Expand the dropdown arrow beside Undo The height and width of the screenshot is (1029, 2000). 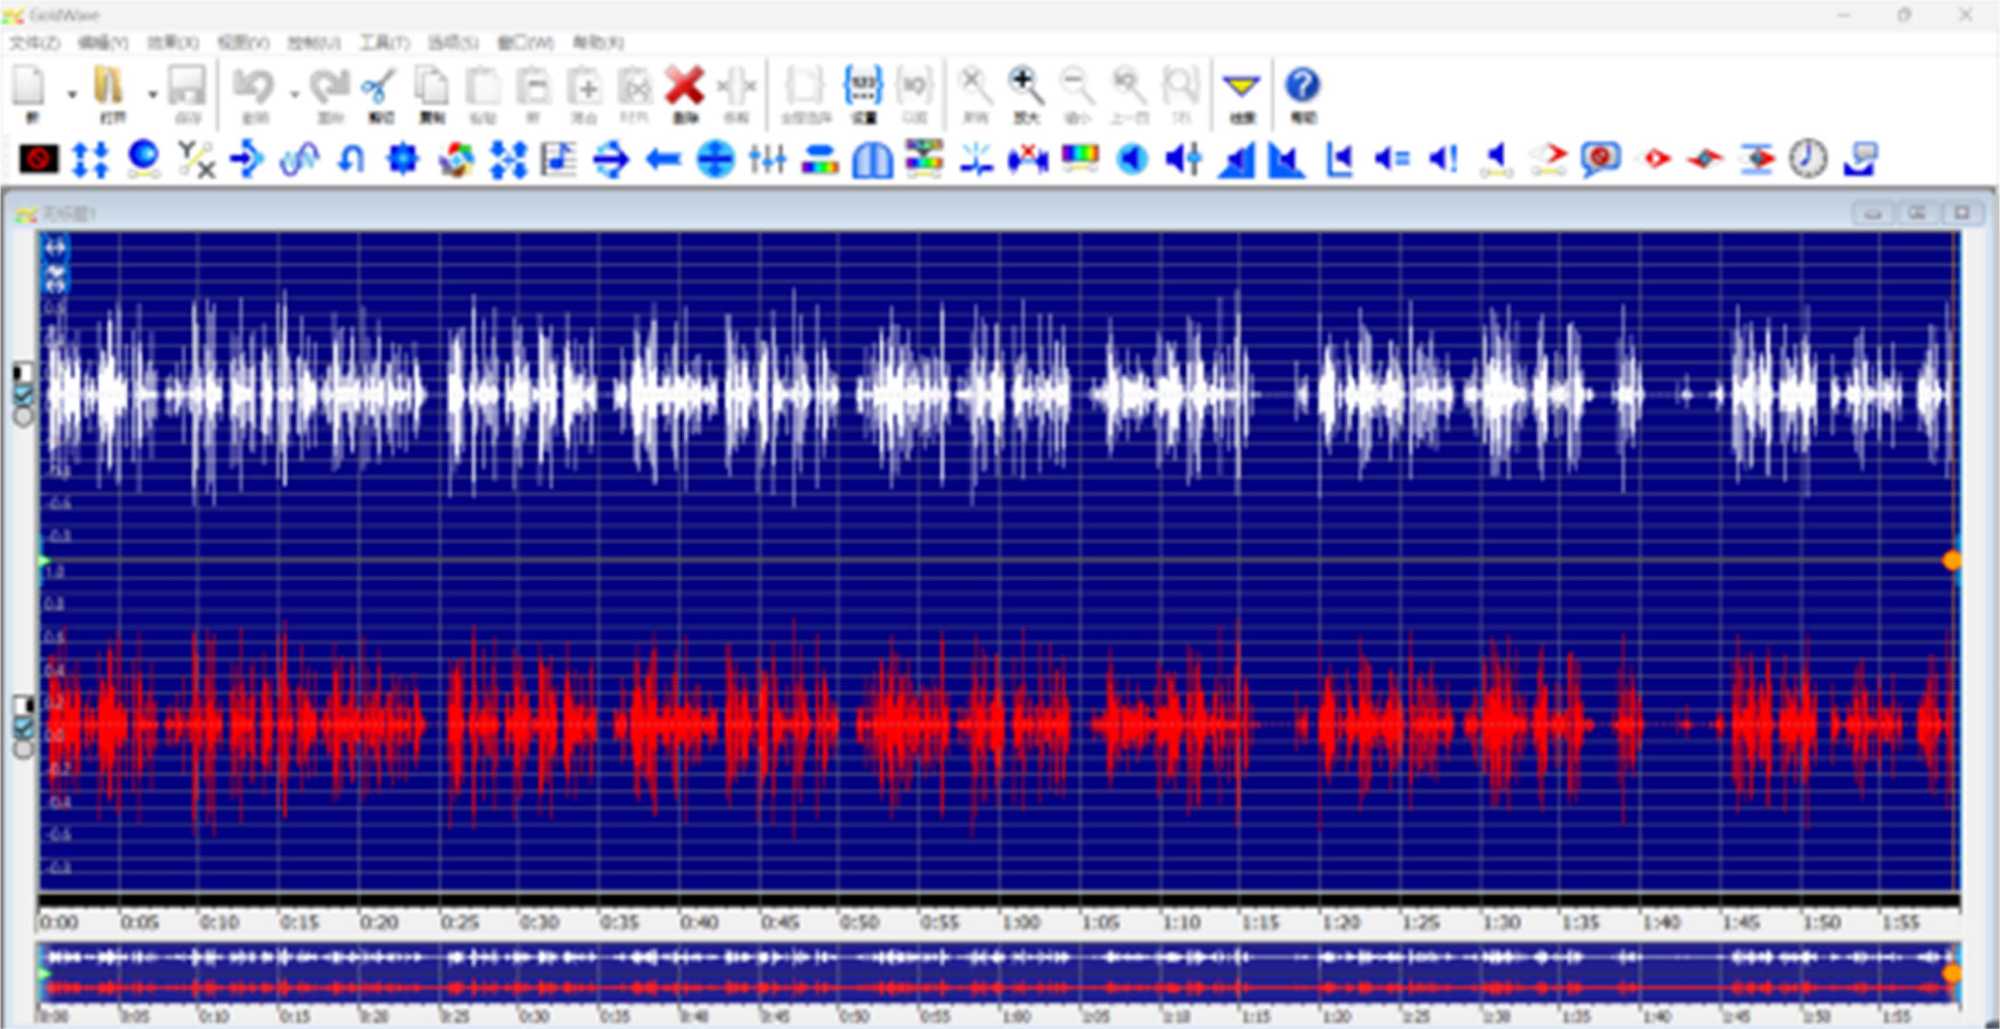point(294,94)
